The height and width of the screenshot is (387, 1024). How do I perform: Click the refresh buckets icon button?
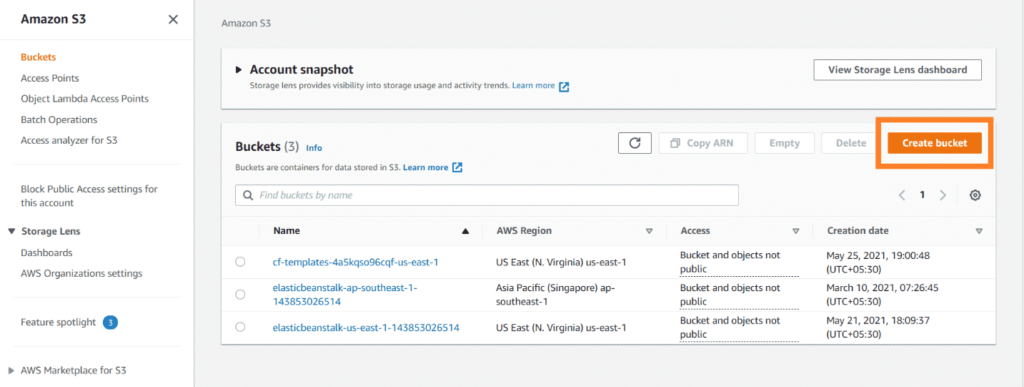pos(634,143)
